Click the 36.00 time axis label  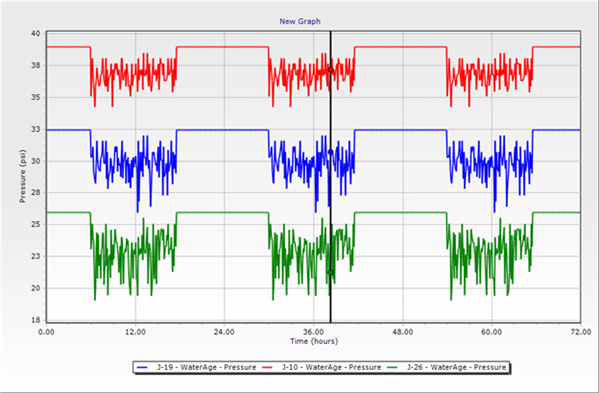tap(313, 332)
